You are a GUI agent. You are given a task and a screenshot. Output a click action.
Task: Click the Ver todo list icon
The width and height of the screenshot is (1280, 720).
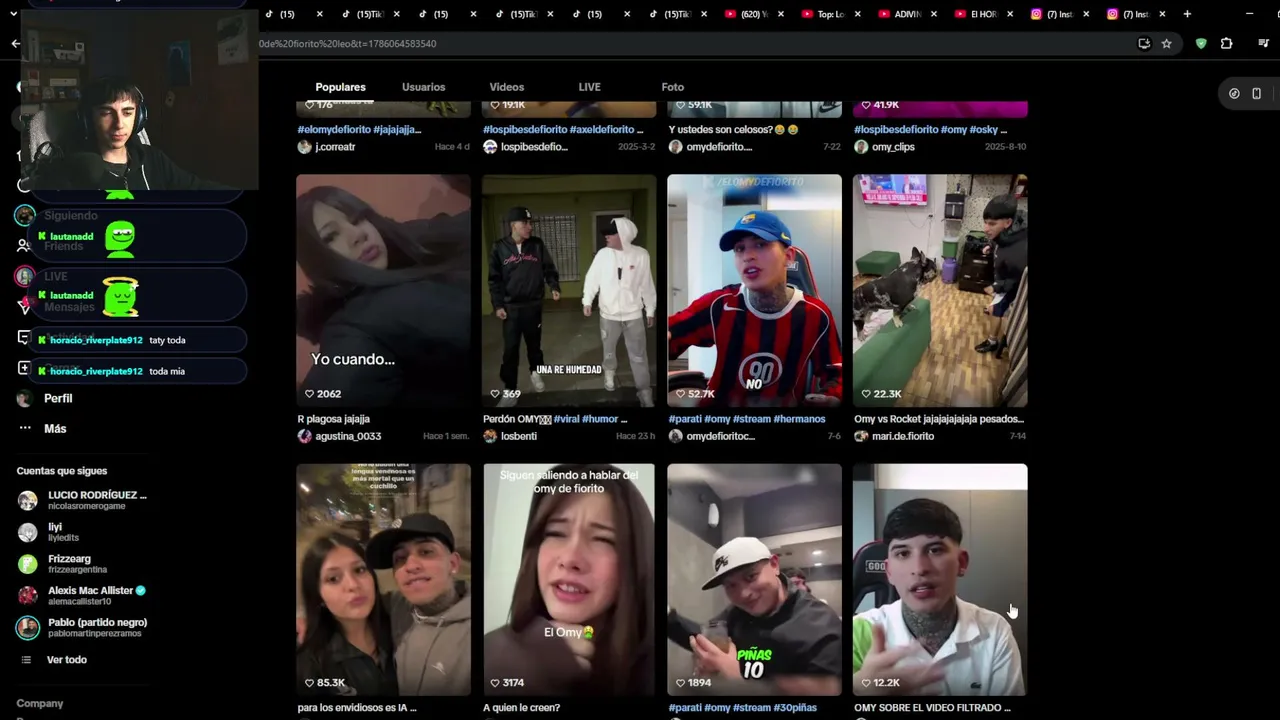[26, 660]
